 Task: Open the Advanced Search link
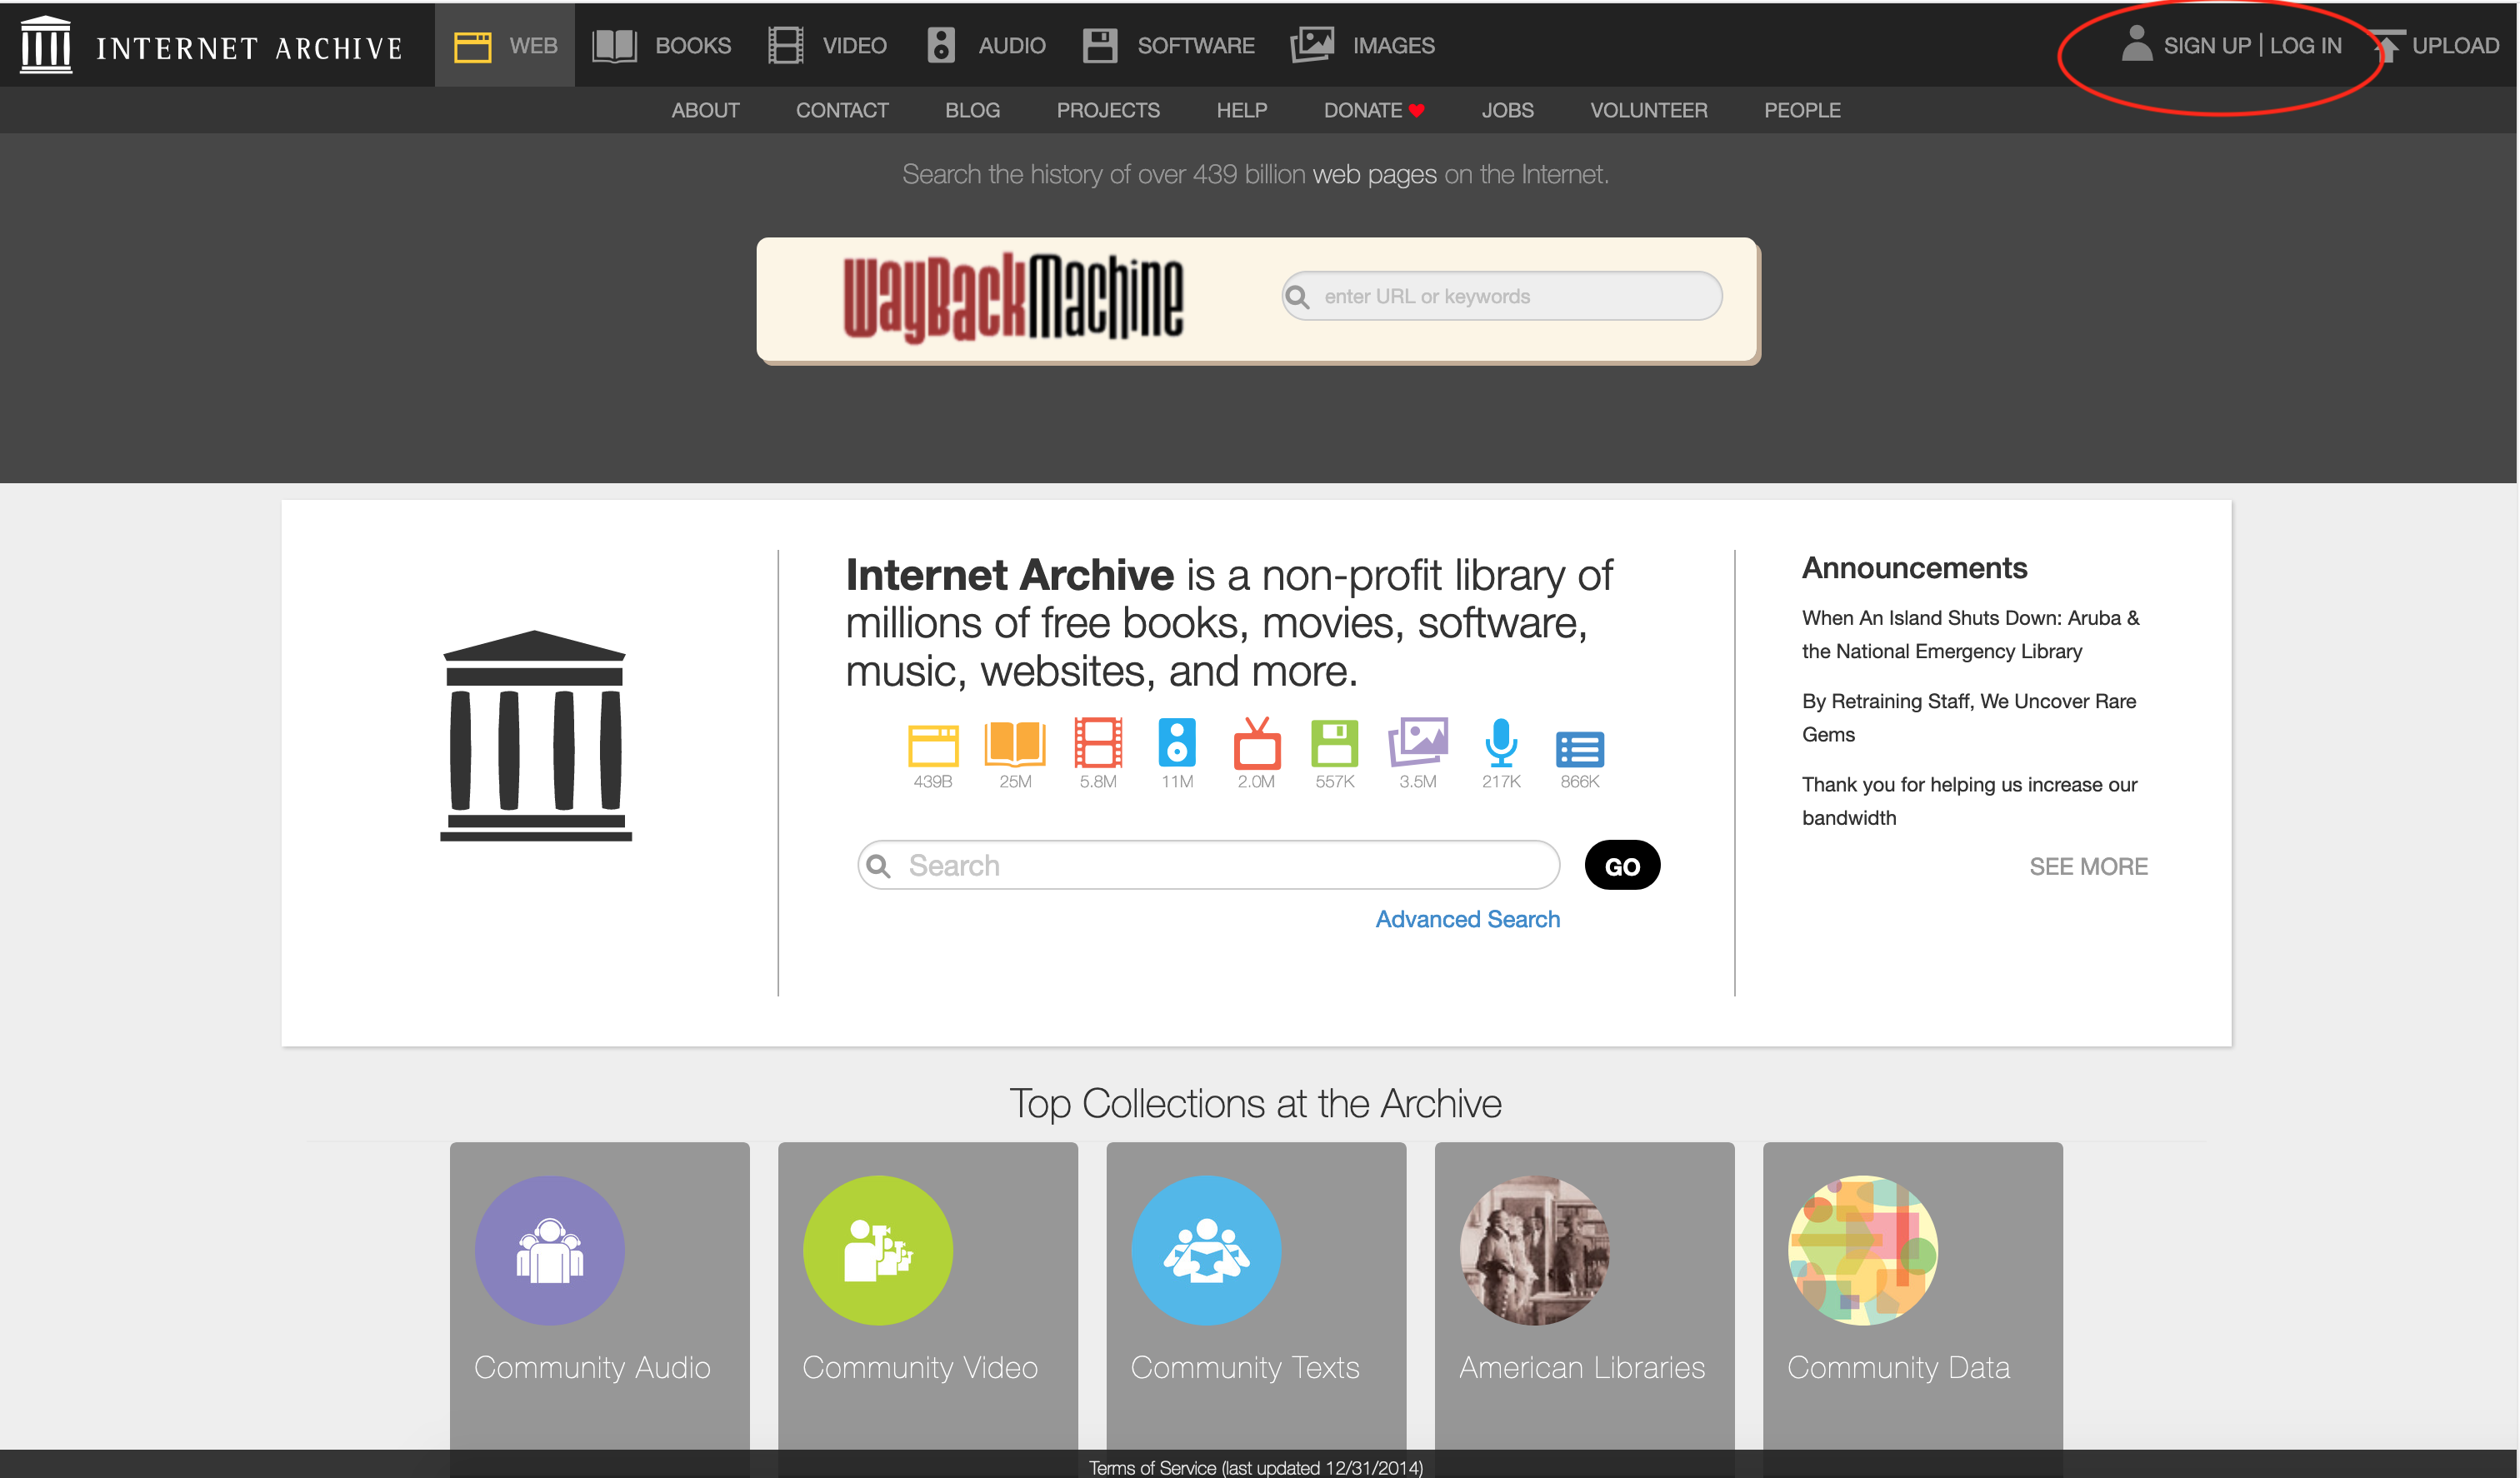coord(1467,920)
